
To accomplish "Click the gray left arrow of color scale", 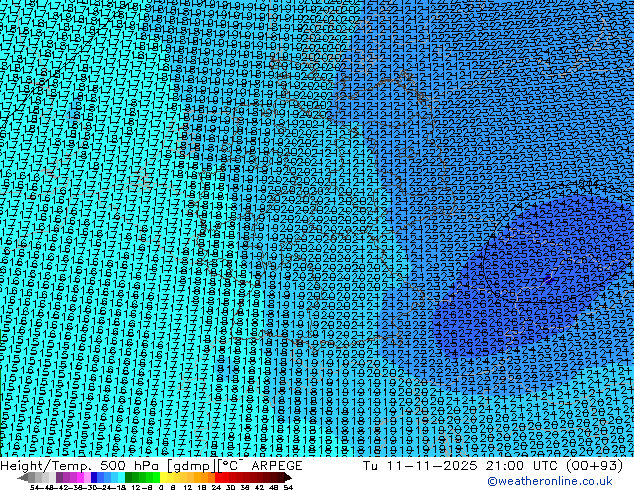I will [x=22, y=477].
